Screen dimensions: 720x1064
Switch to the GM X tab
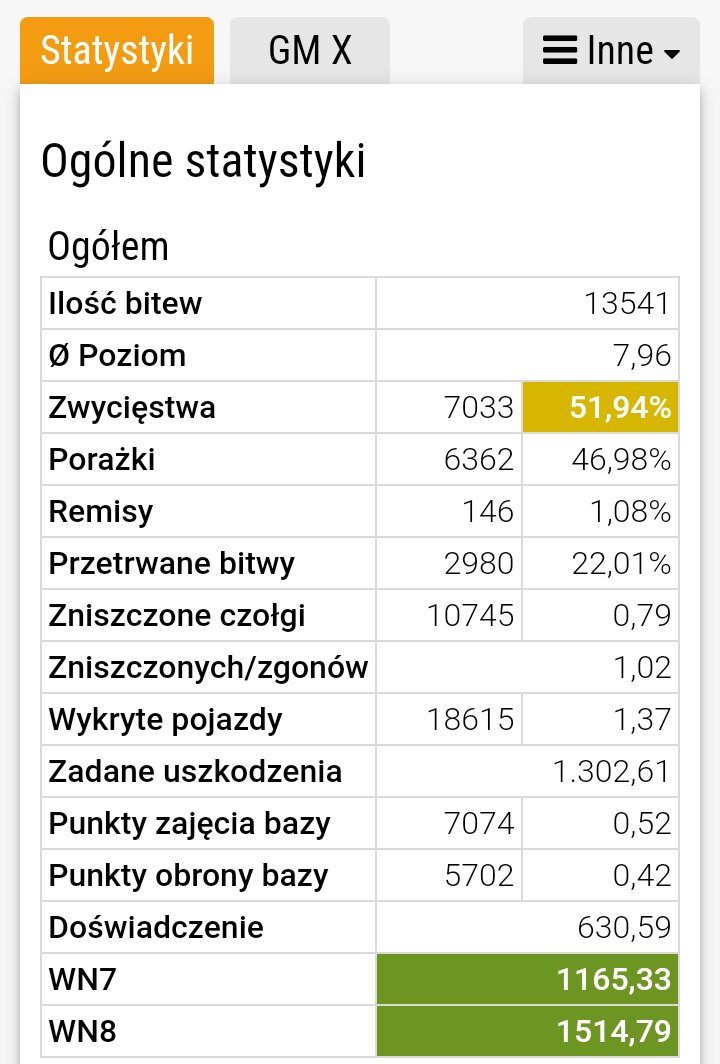309,51
